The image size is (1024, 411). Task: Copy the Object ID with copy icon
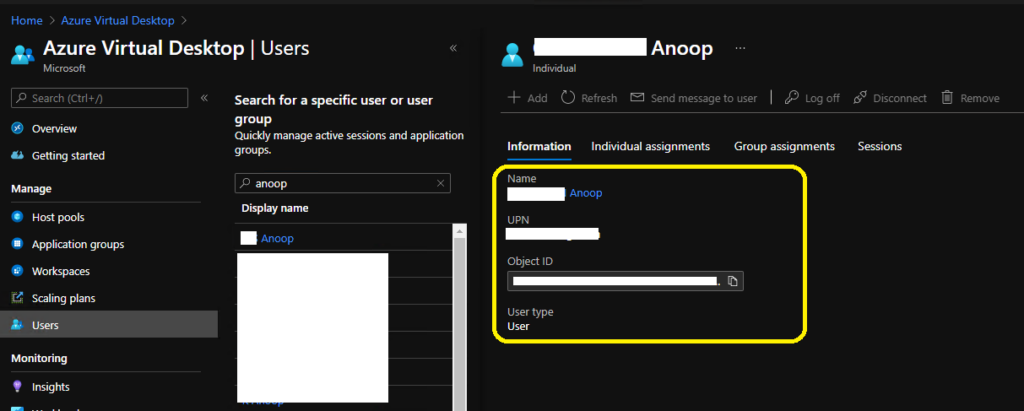click(x=733, y=282)
